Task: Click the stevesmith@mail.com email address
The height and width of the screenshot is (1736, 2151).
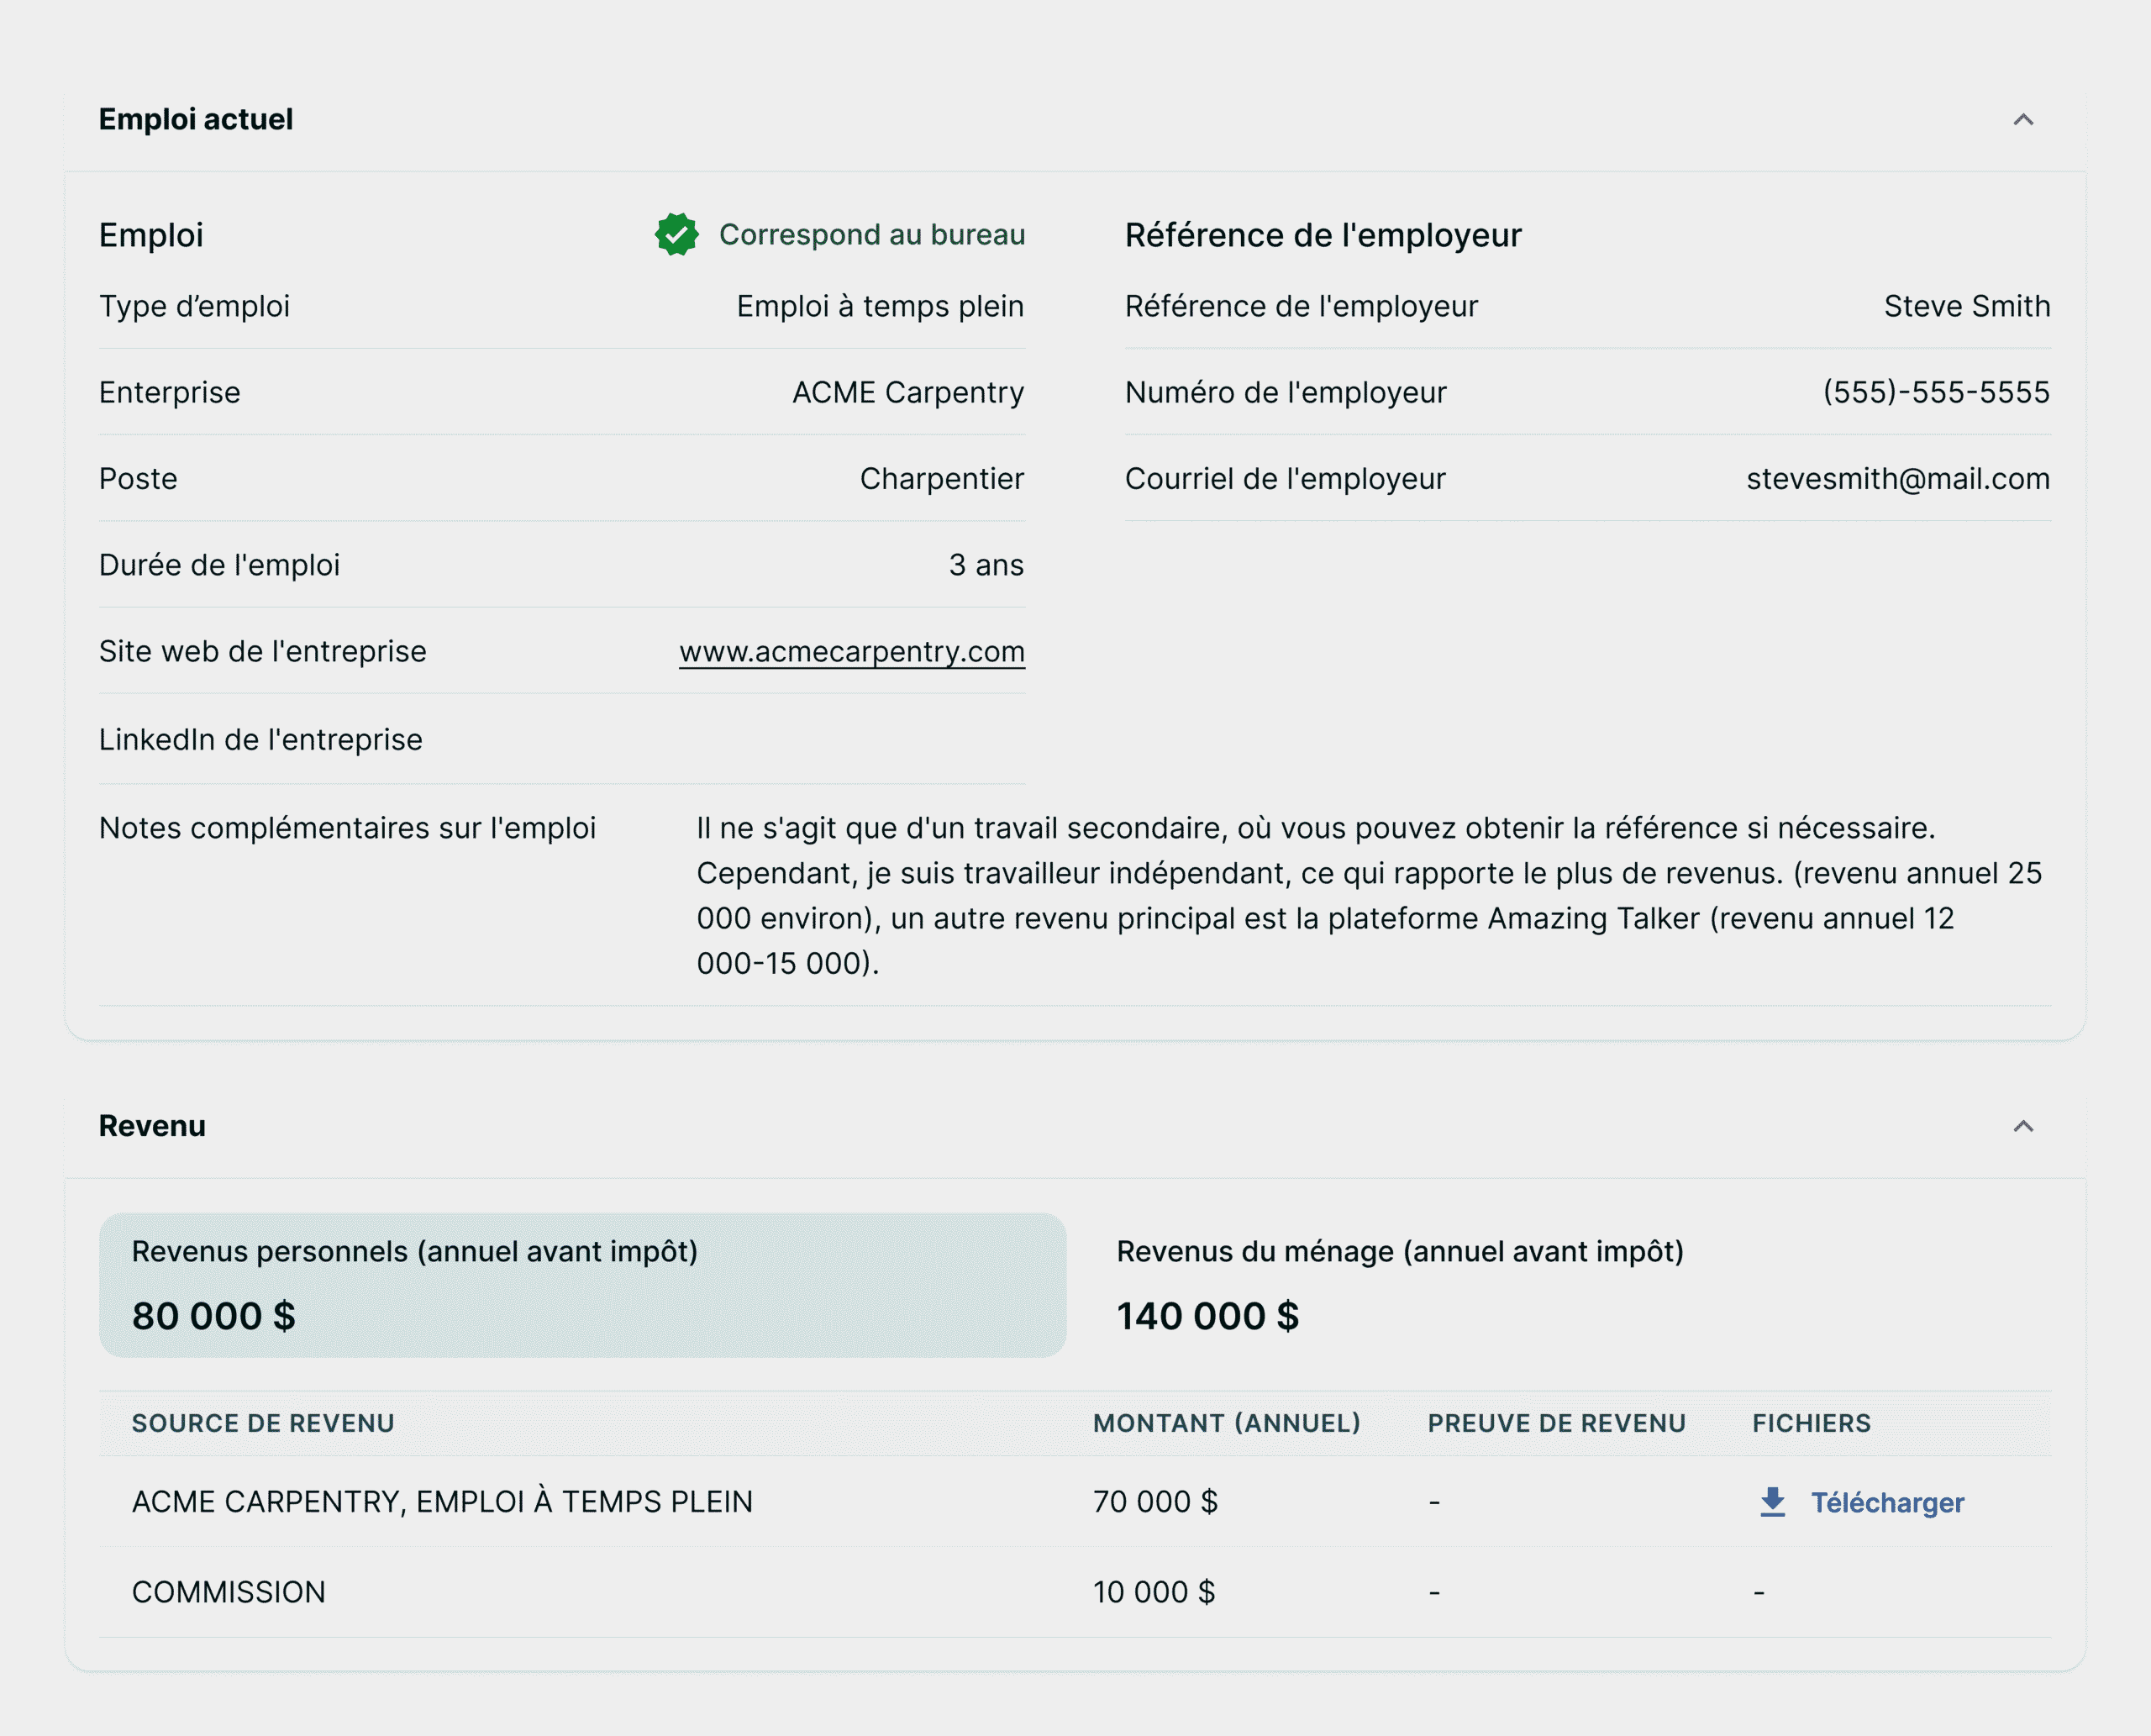Action: click(1897, 479)
